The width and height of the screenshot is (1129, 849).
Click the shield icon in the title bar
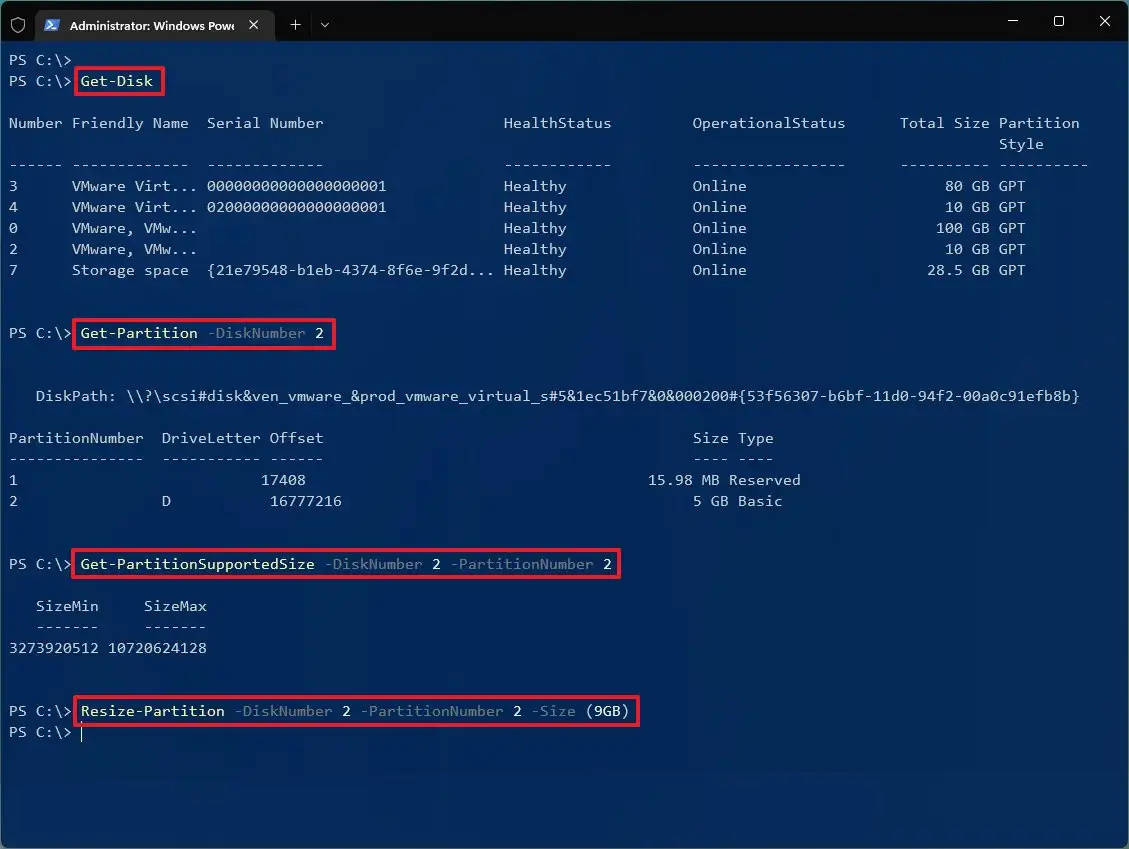click(x=17, y=24)
